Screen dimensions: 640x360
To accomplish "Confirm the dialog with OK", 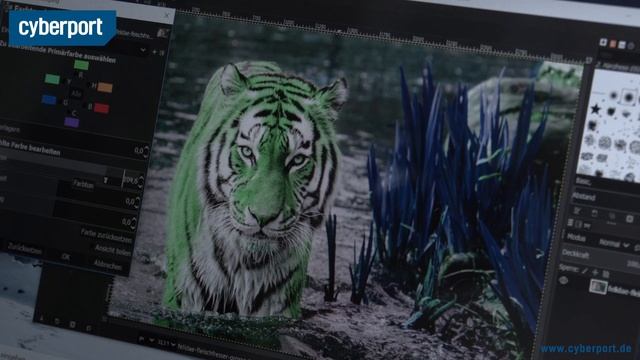I will coord(65,257).
